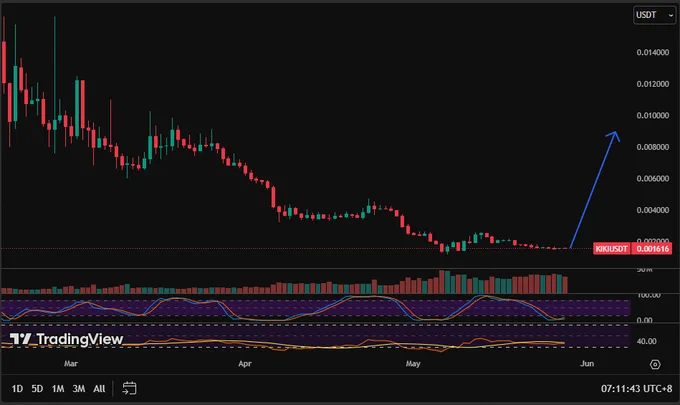Viewport: 680px width, 405px height.
Task: Click the 0.001616 current price tag
Action: 652,248
